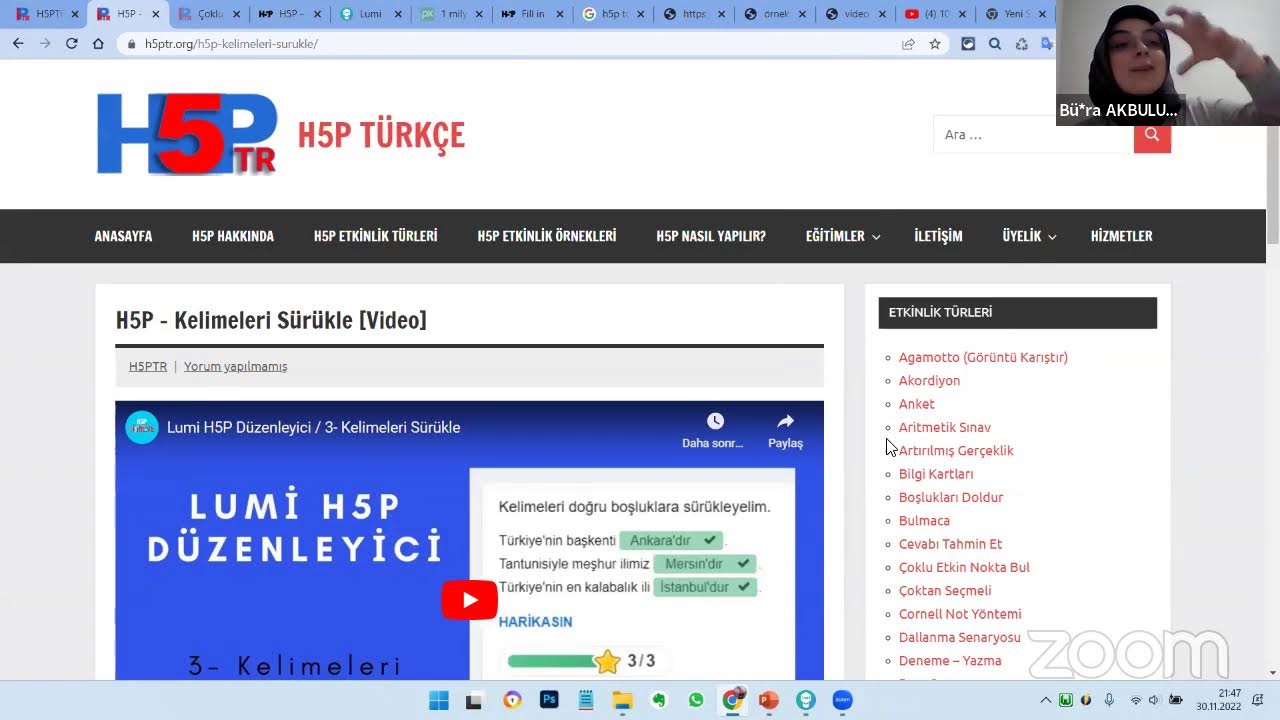Screen dimensions: 1280x720
Task: Open Evernote from the taskbar
Action: pyautogui.click(x=659, y=700)
